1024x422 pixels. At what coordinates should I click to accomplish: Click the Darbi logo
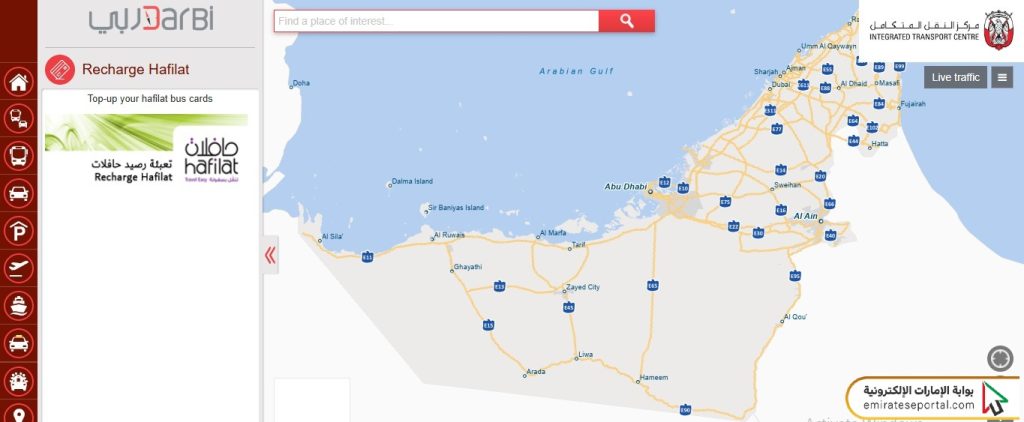coord(152,18)
